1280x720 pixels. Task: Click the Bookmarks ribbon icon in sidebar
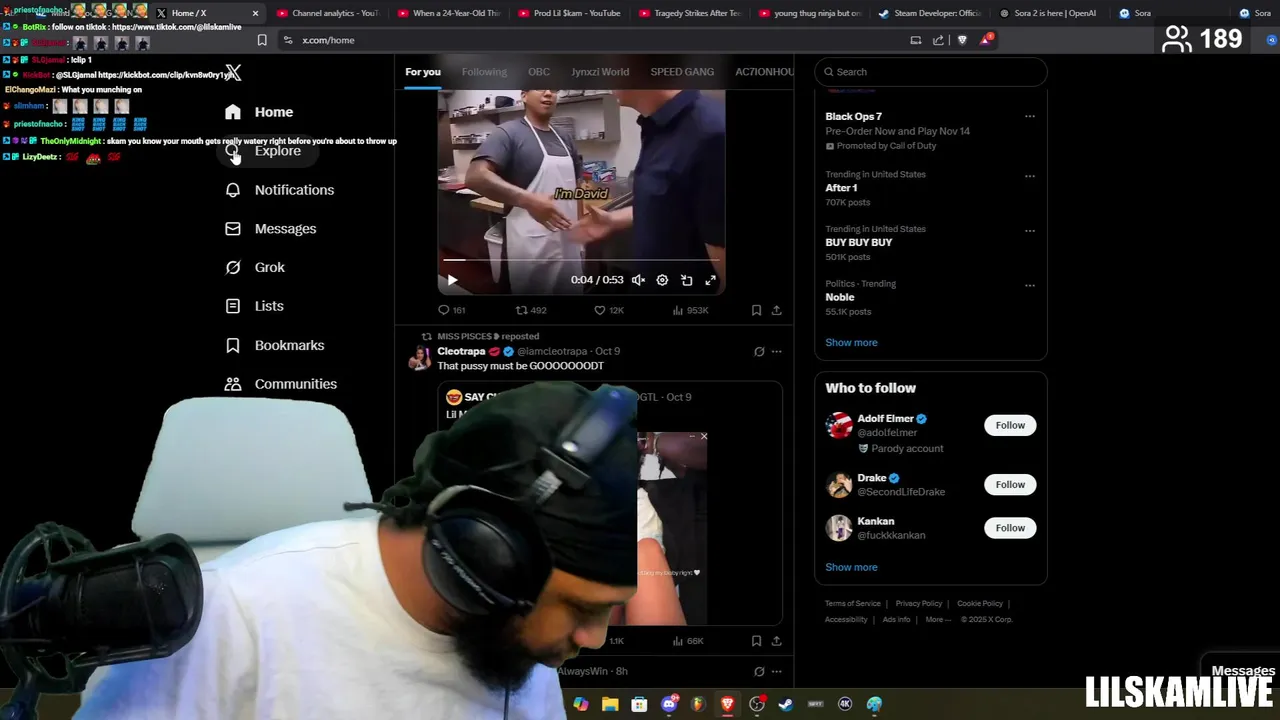pyautogui.click(x=233, y=345)
